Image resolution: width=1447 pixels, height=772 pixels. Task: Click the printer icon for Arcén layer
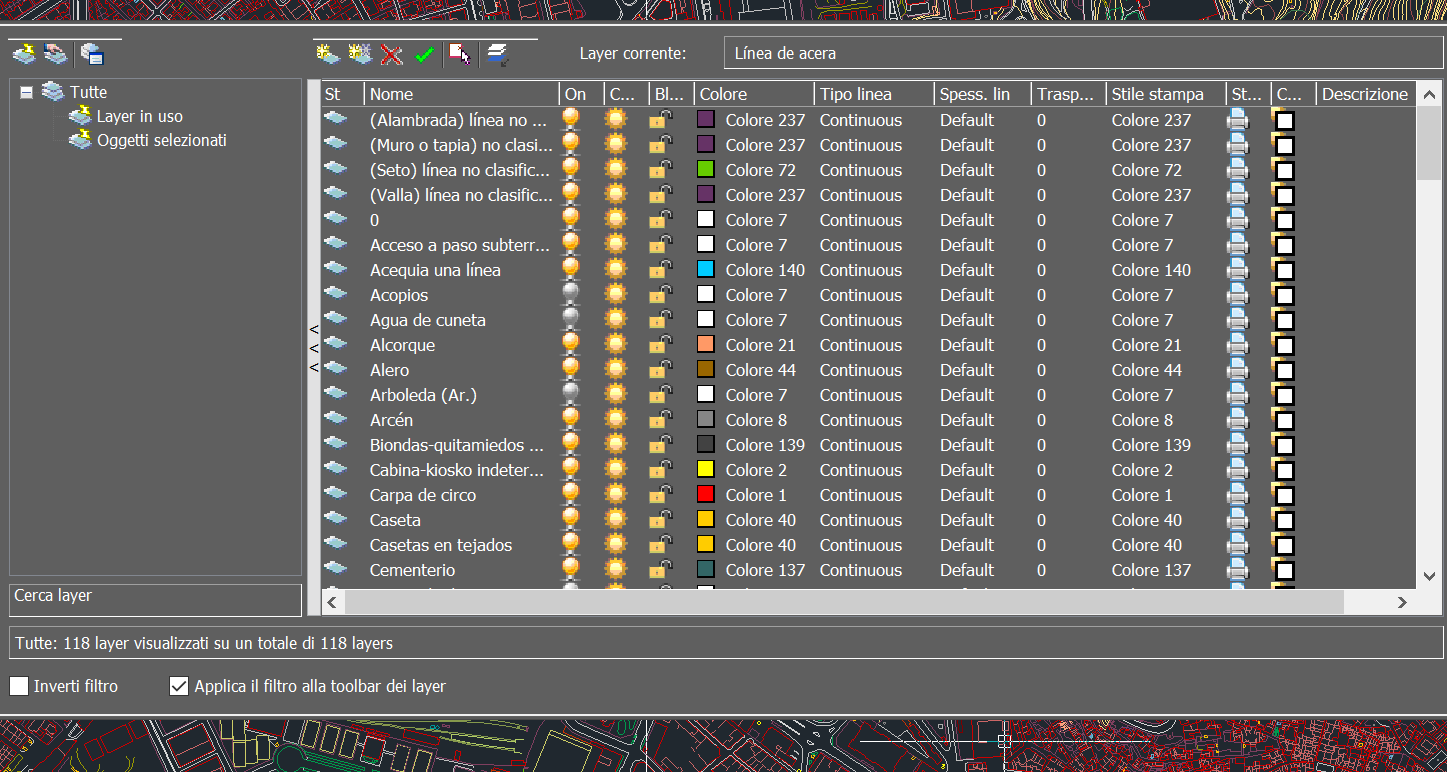1238,420
